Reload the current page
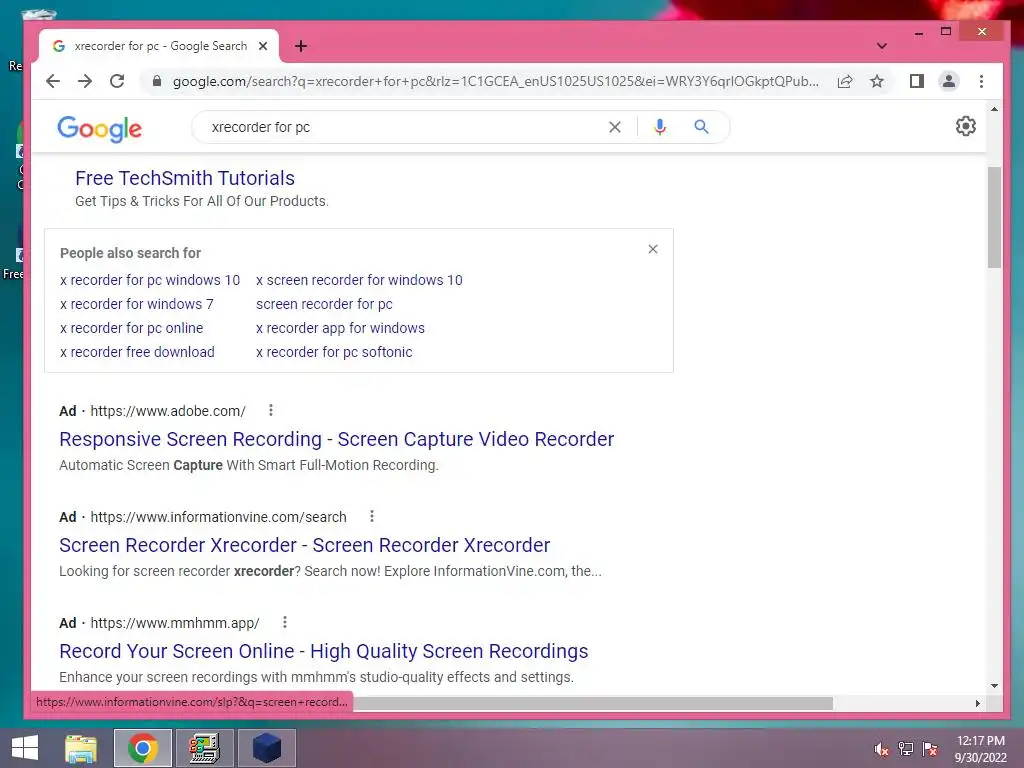This screenshot has height=768, width=1024. click(x=117, y=81)
